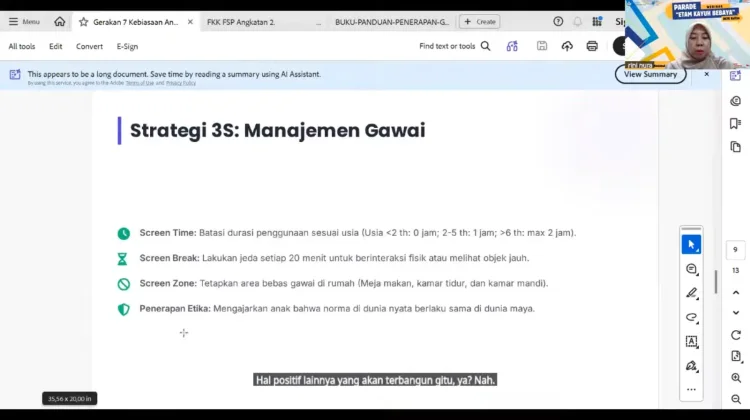Close the Gerakan 7 Kebiasaan tab
750x420 pixels.
(x=190, y=22)
